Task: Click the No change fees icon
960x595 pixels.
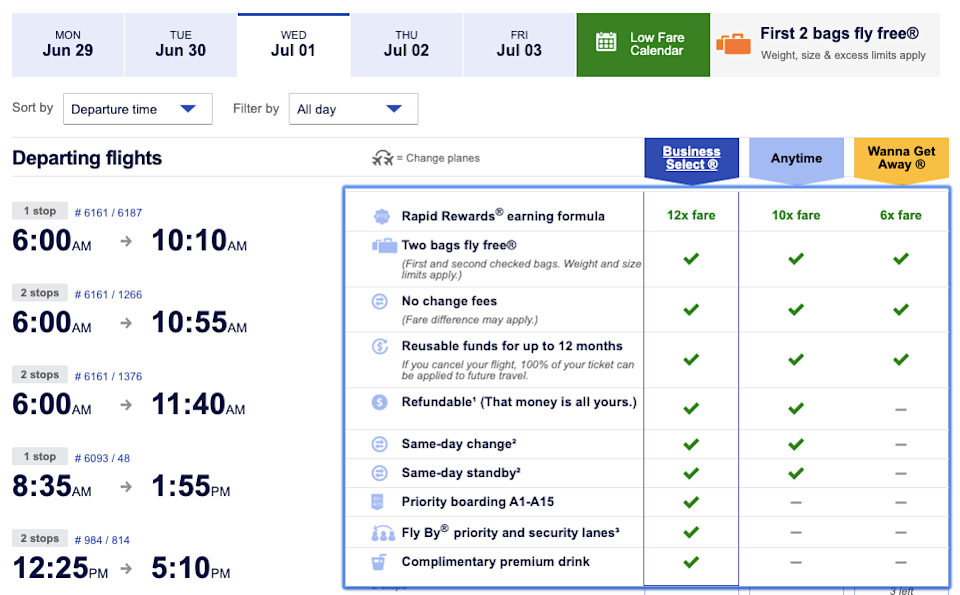Action: pos(380,301)
